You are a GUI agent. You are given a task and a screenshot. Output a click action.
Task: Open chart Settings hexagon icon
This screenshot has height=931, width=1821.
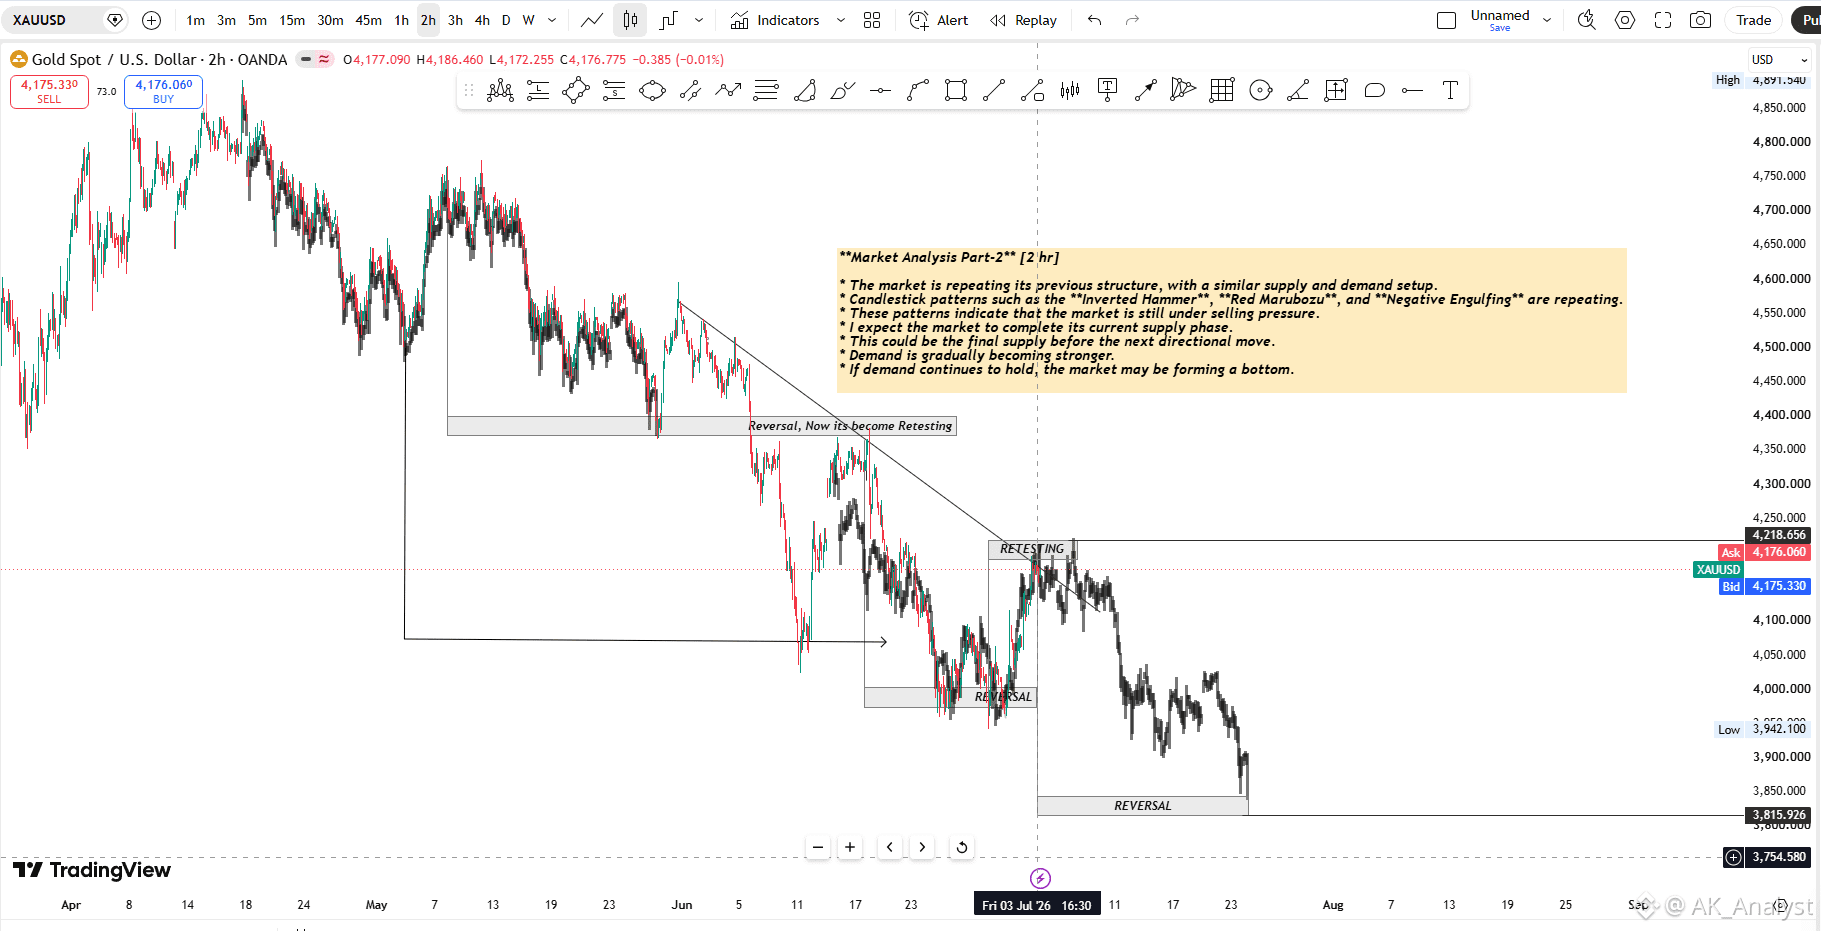pyautogui.click(x=1625, y=20)
